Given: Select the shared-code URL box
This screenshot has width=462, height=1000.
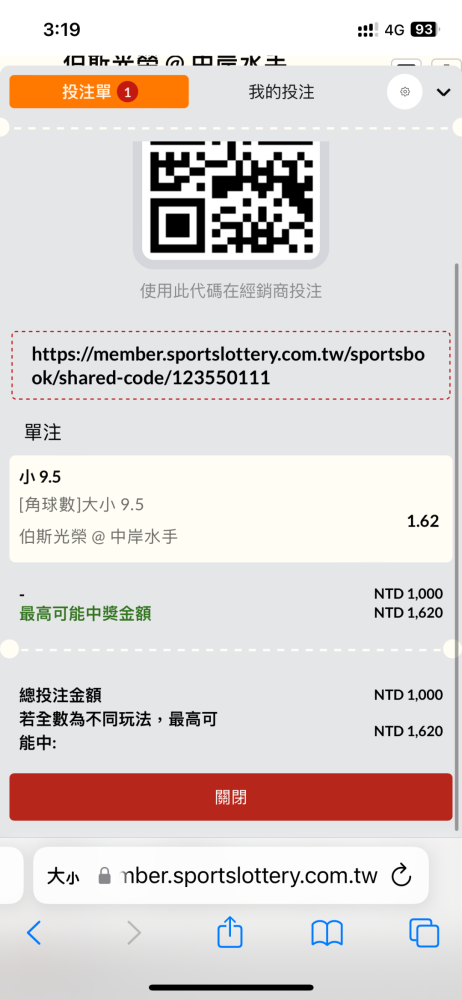Looking at the screenshot, I should tap(231, 365).
